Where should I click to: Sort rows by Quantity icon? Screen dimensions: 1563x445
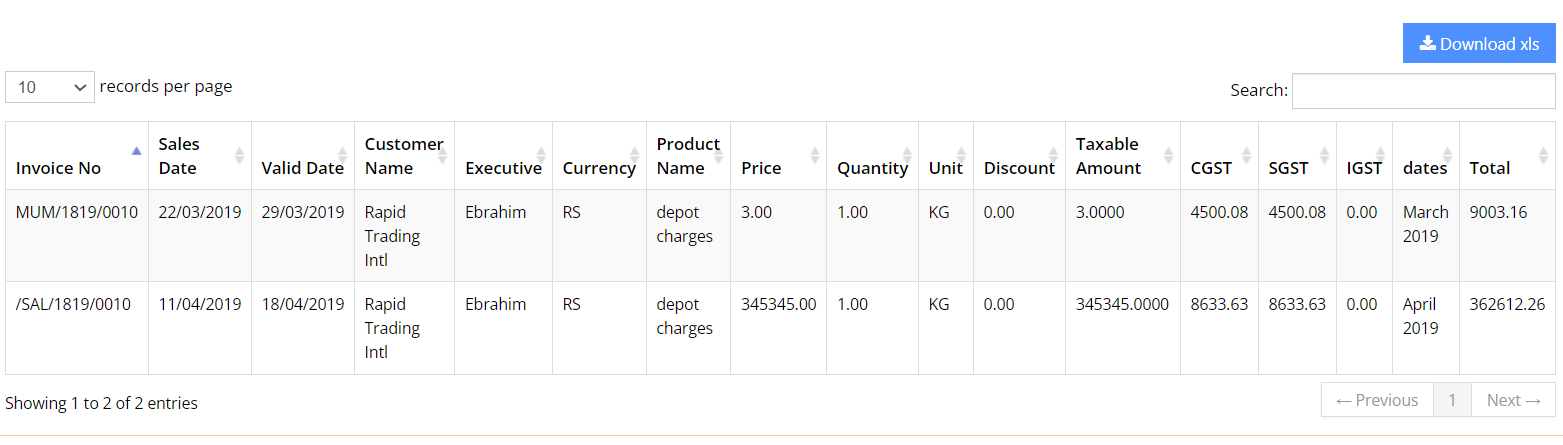(x=906, y=155)
